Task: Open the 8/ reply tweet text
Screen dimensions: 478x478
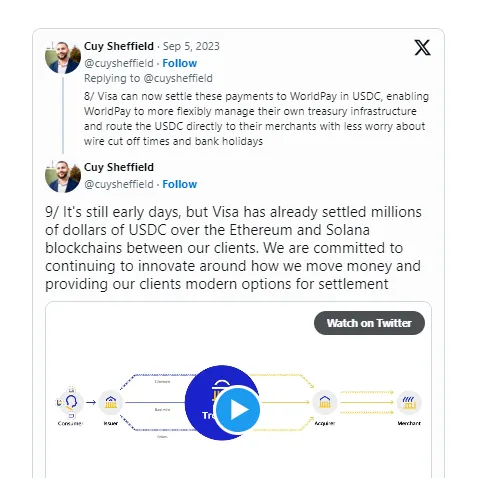Action: pos(256,119)
